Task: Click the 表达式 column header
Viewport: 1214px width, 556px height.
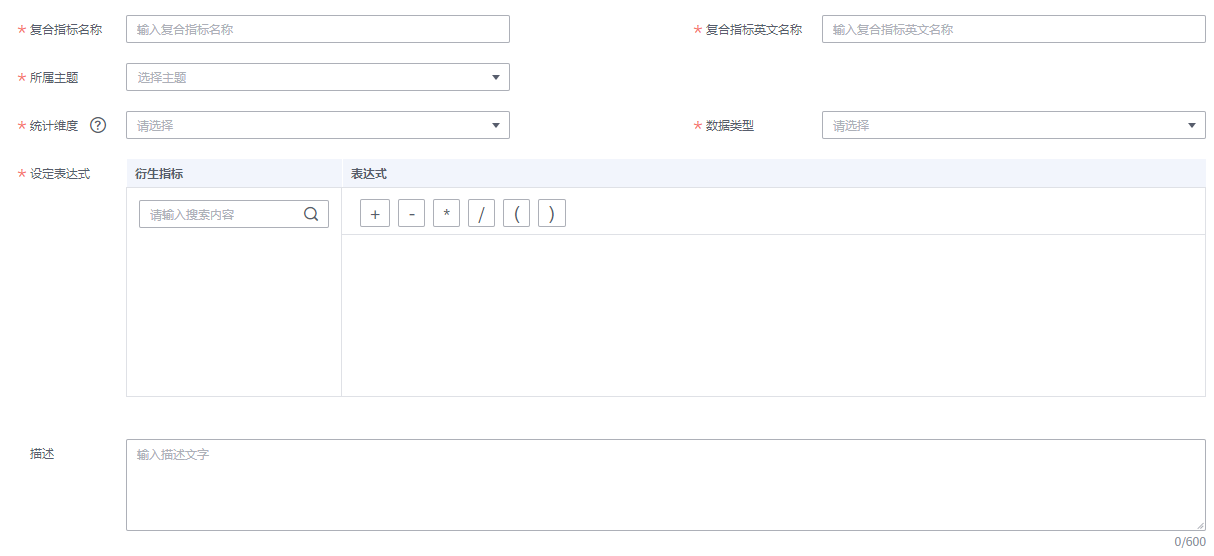Action: click(x=773, y=174)
